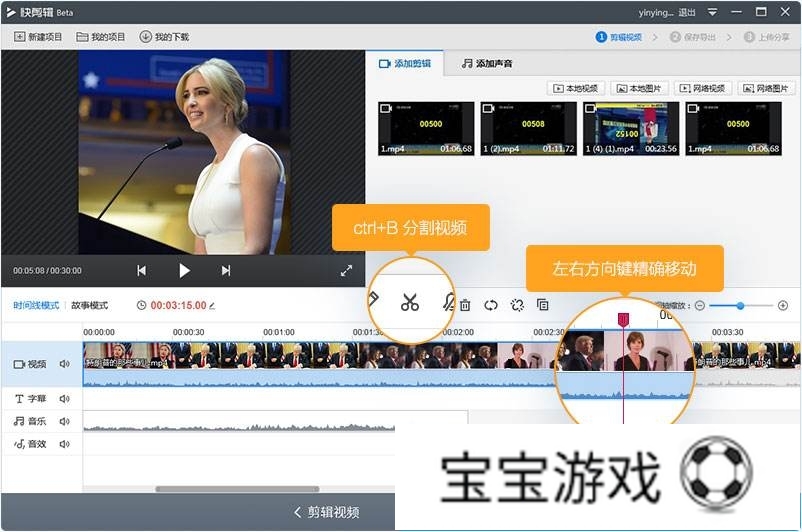Select the 1 (4) (1).mp4 clip thumbnail

631,128
